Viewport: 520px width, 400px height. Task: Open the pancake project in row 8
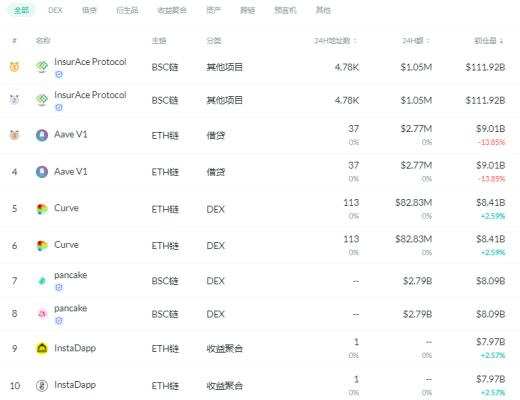(x=71, y=308)
